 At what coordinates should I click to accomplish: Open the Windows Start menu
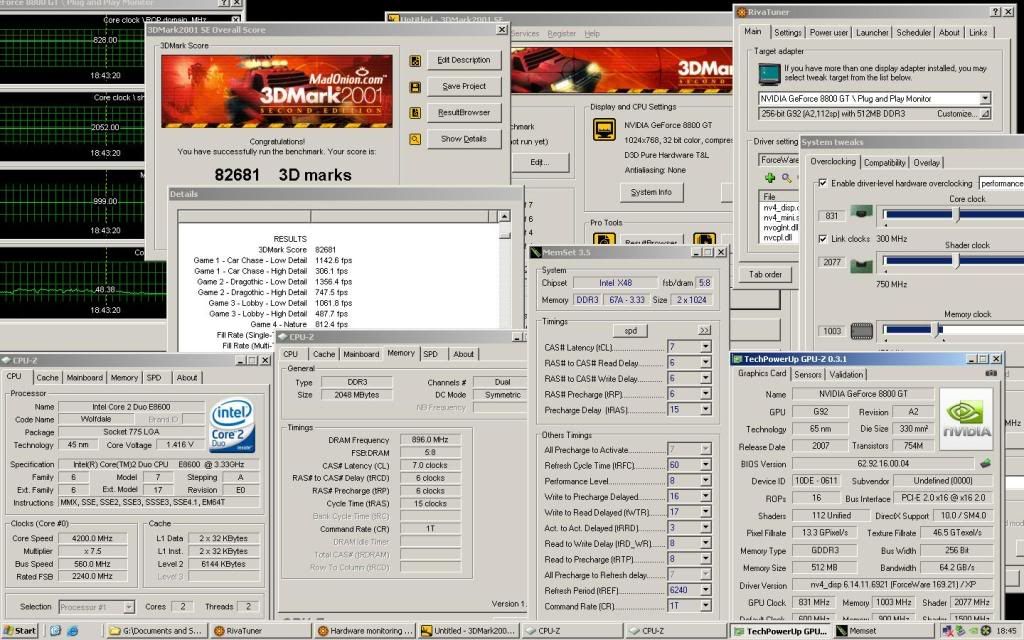coord(20,631)
